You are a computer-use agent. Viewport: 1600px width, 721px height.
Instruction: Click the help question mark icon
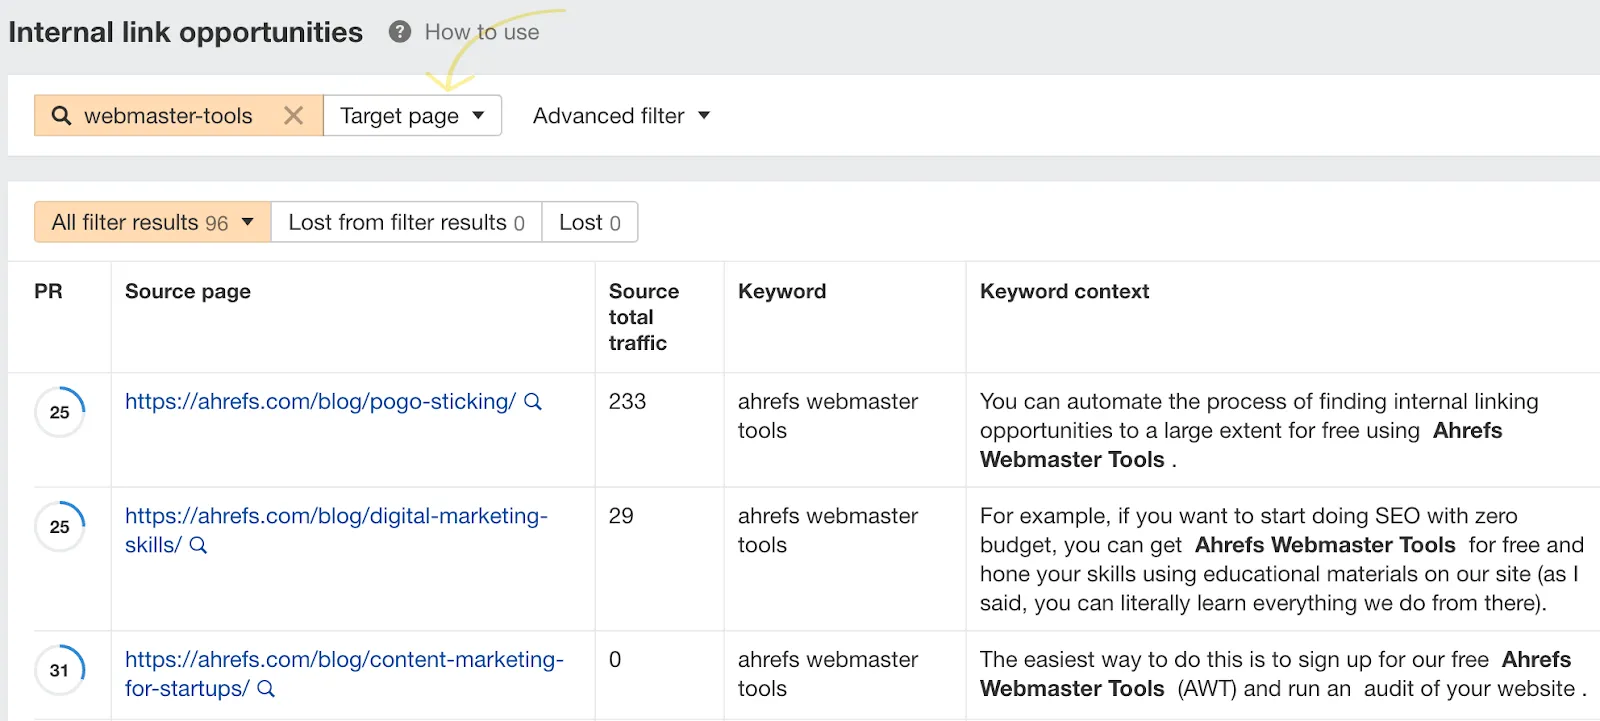(400, 32)
